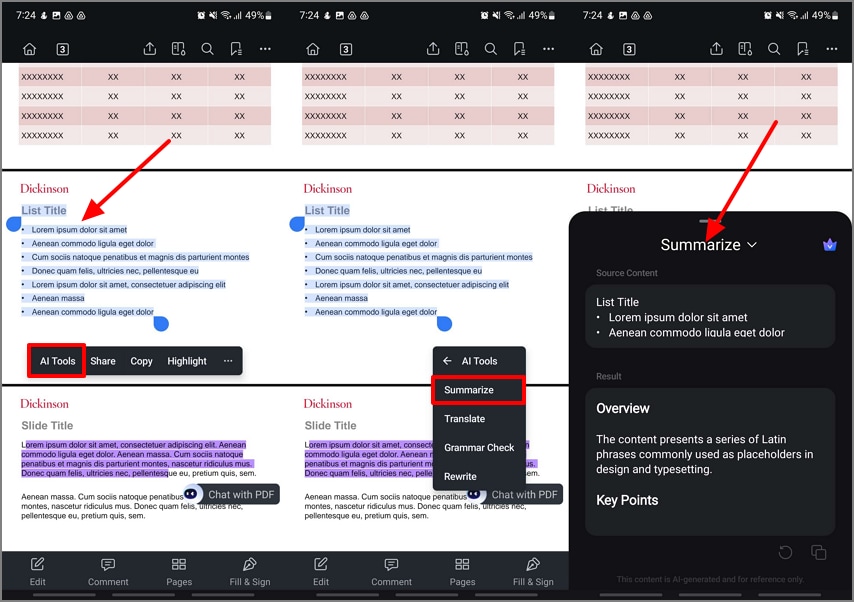Open bookmark list icon in screen with Summarize panel

click(x=803, y=49)
